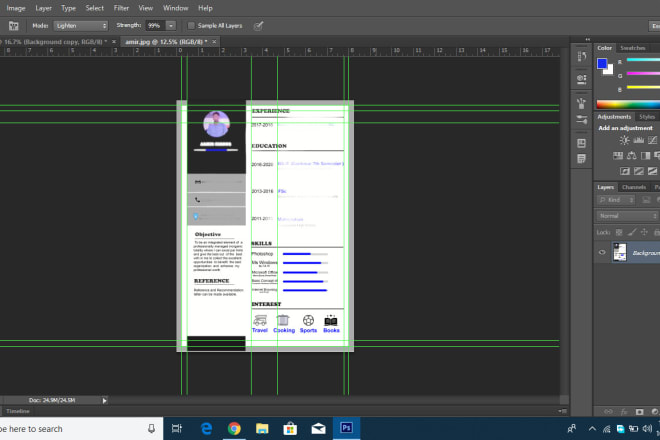Viewport: 660px width, 440px height.
Task: Click the layer style fx icon
Action: tap(624, 412)
